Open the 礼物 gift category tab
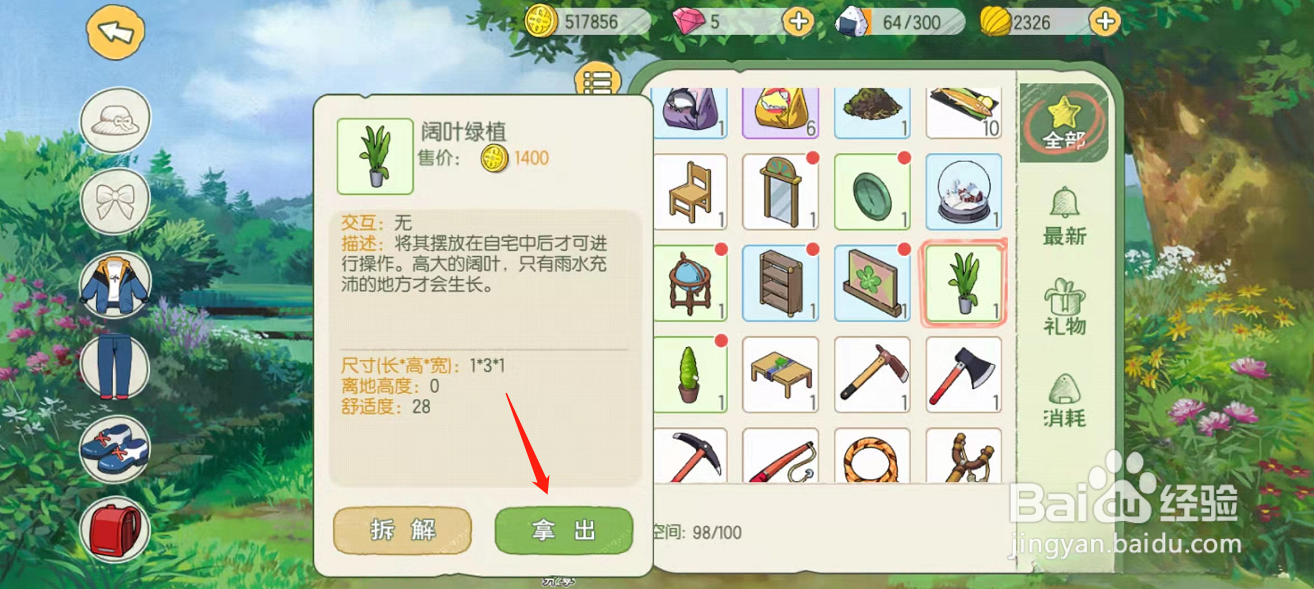Viewport: 1314px width, 589px height. pyautogui.click(x=1064, y=306)
